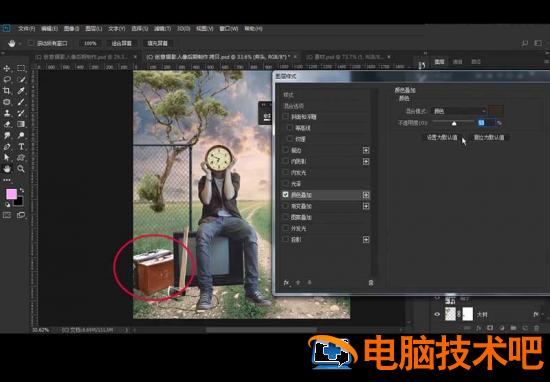The width and height of the screenshot is (550, 382).
Task: Select the History Brush tool
Action: click(x=21, y=113)
